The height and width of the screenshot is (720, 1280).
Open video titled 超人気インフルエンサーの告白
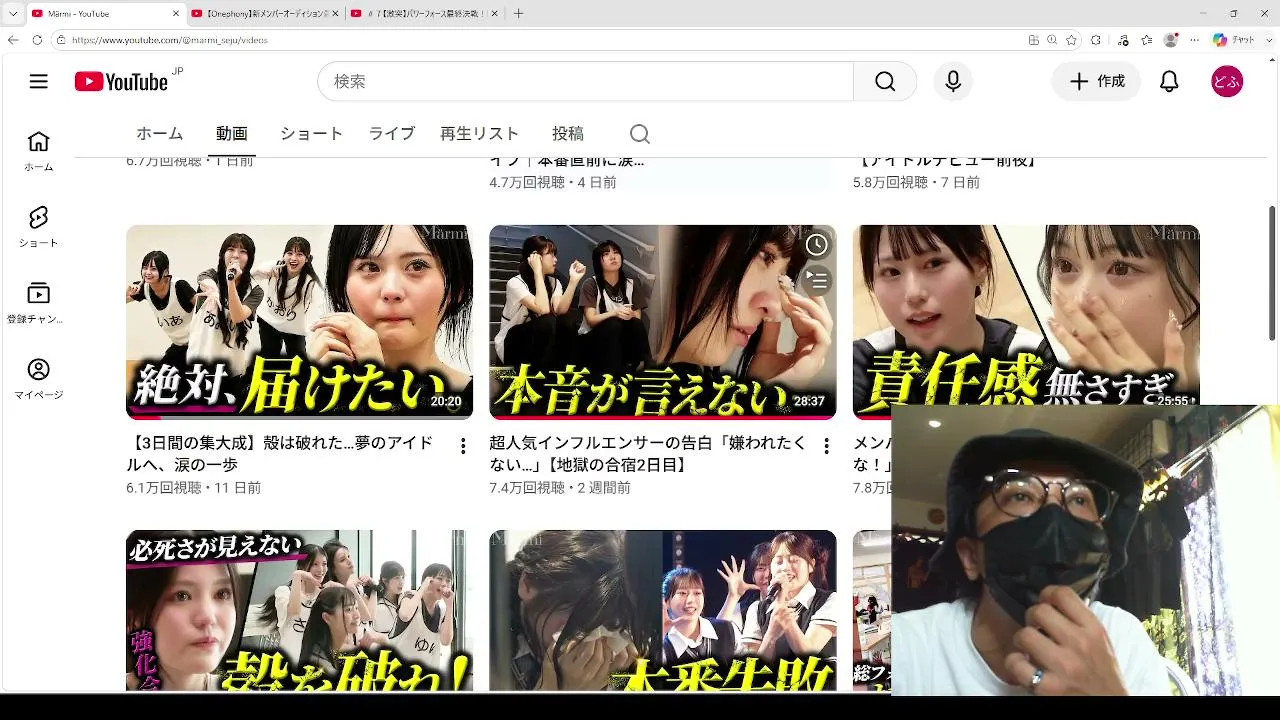tap(648, 454)
